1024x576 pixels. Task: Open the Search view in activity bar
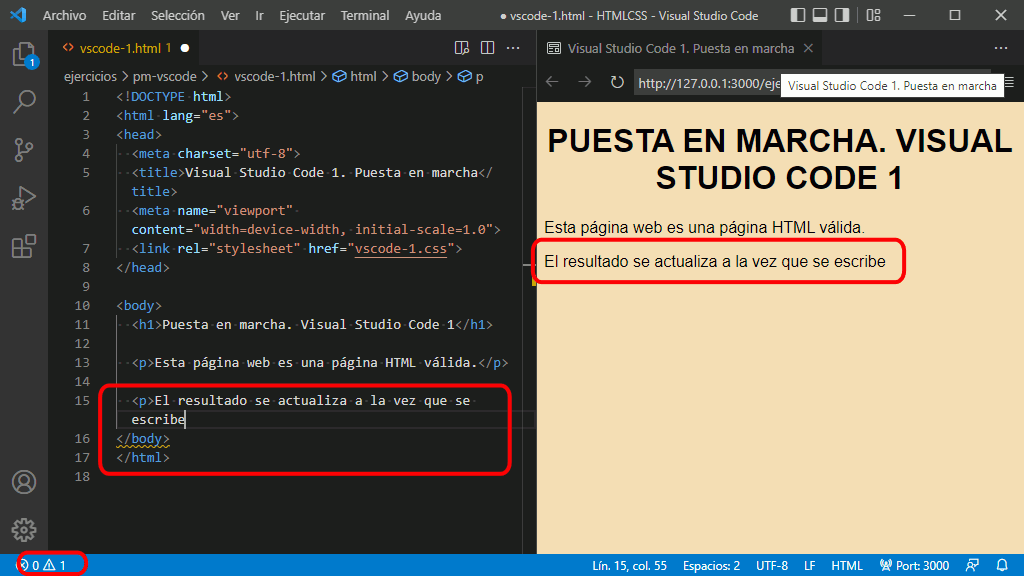[x=24, y=102]
